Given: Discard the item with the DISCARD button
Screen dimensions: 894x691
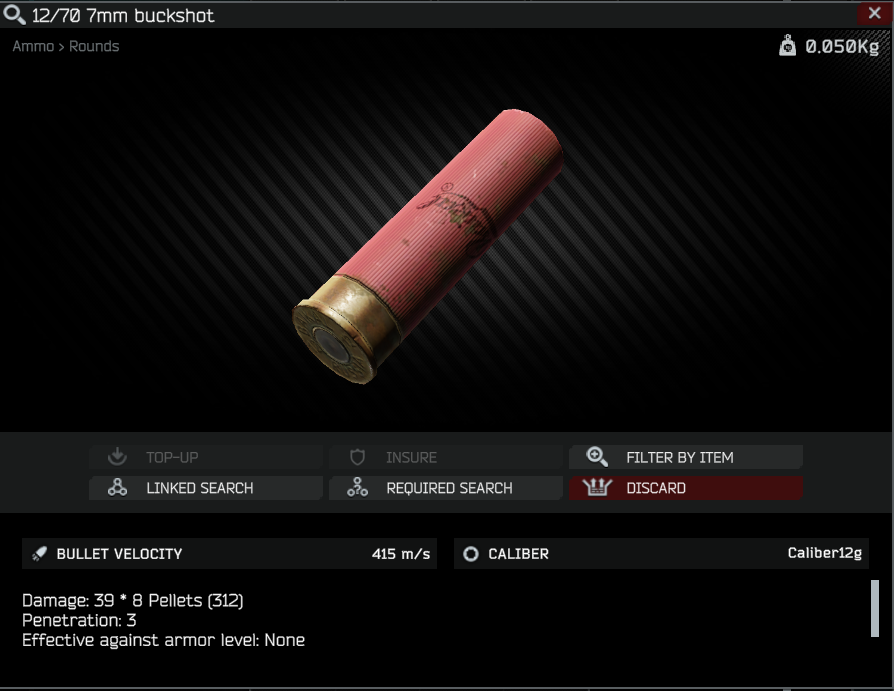Looking at the screenshot, I should [686, 487].
